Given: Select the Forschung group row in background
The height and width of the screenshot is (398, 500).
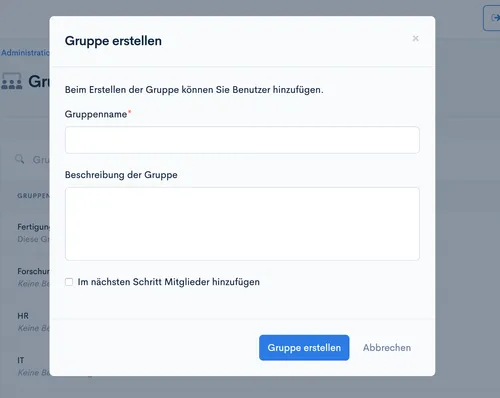Looking at the screenshot, I should tap(25, 277).
